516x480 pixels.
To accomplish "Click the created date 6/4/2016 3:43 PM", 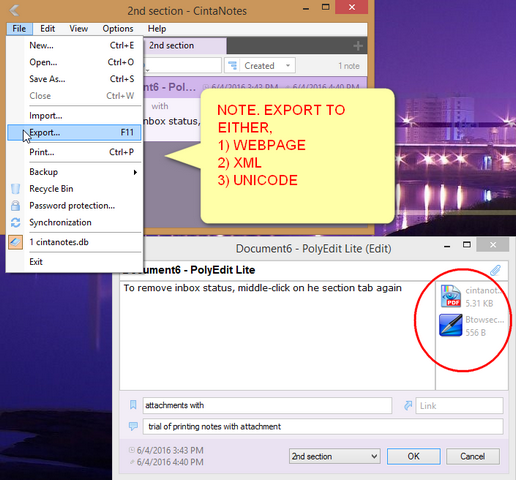I will tap(170, 451).
